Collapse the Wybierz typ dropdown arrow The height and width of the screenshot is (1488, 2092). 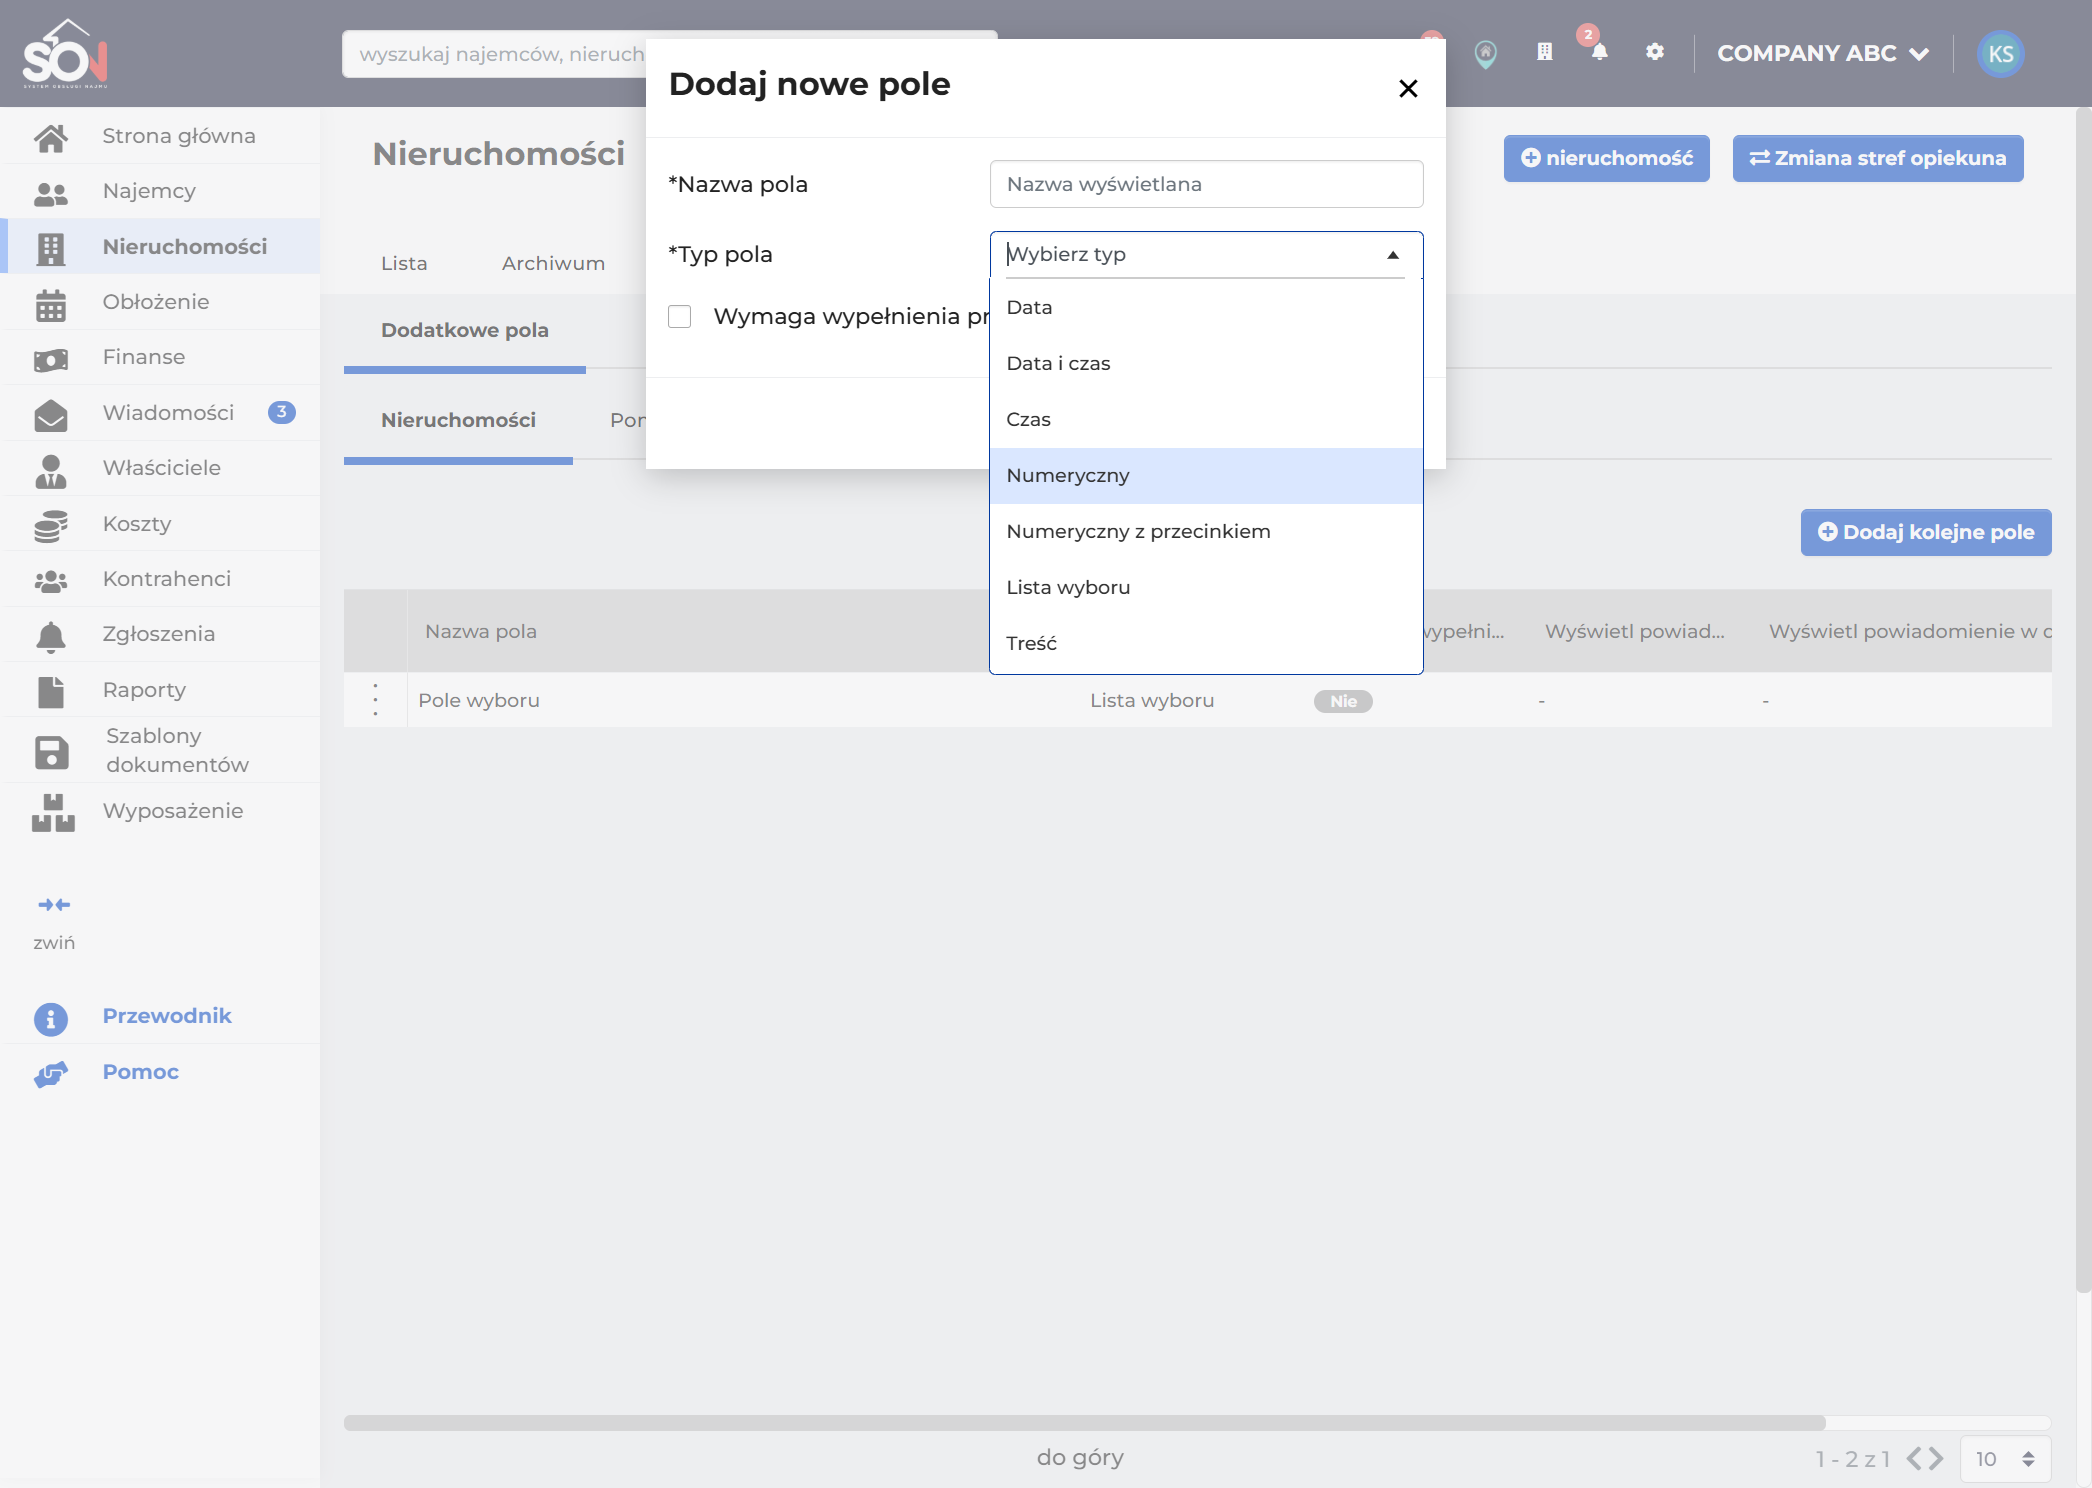coord(1393,255)
